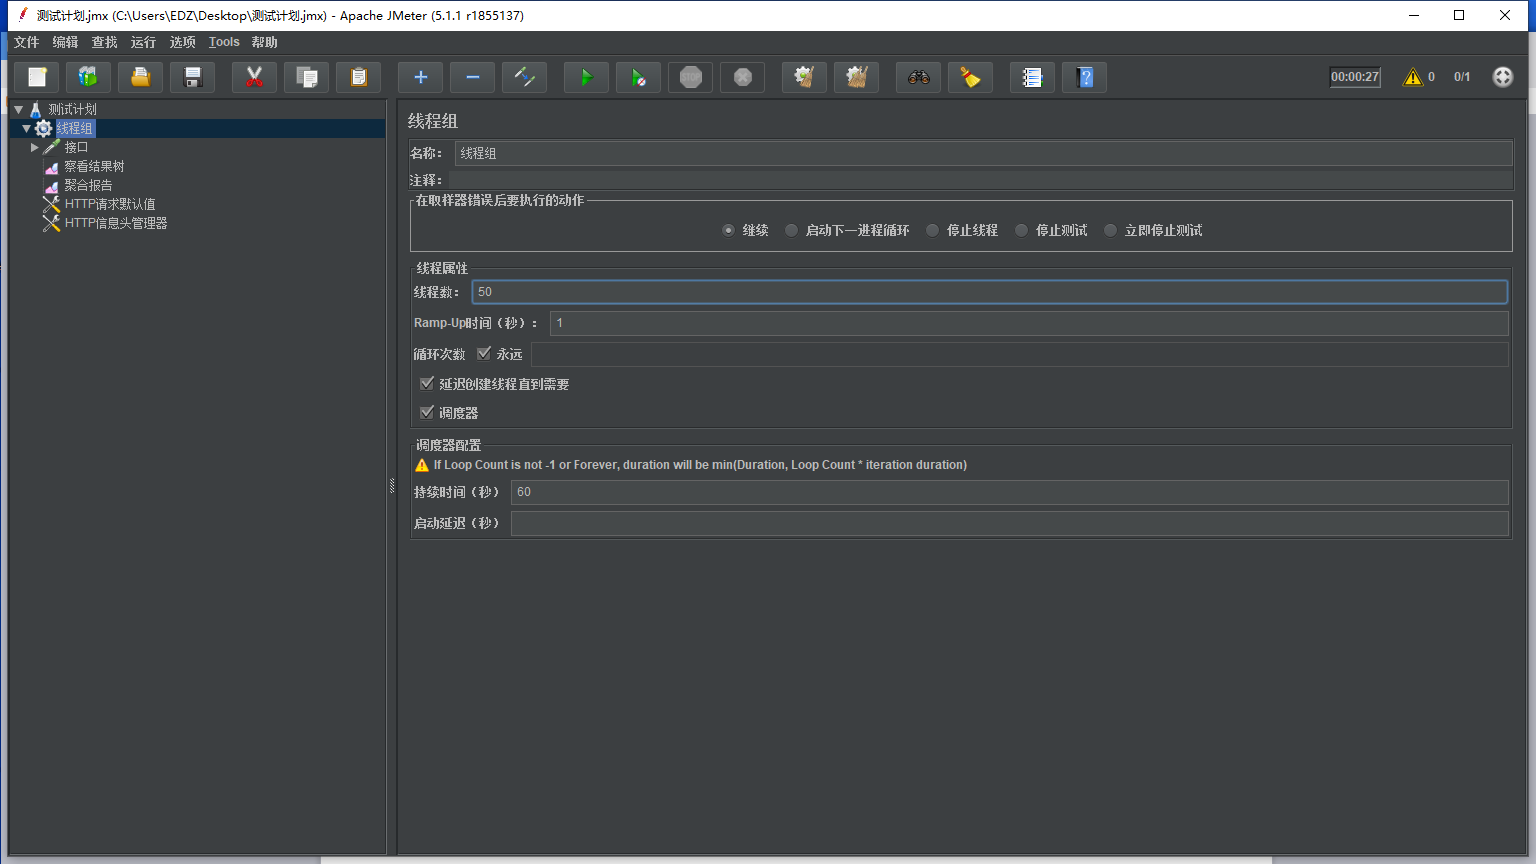Screen dimensions: 1536x864
Task: Click the Cut scissors icon
Action: click(254, 77)
